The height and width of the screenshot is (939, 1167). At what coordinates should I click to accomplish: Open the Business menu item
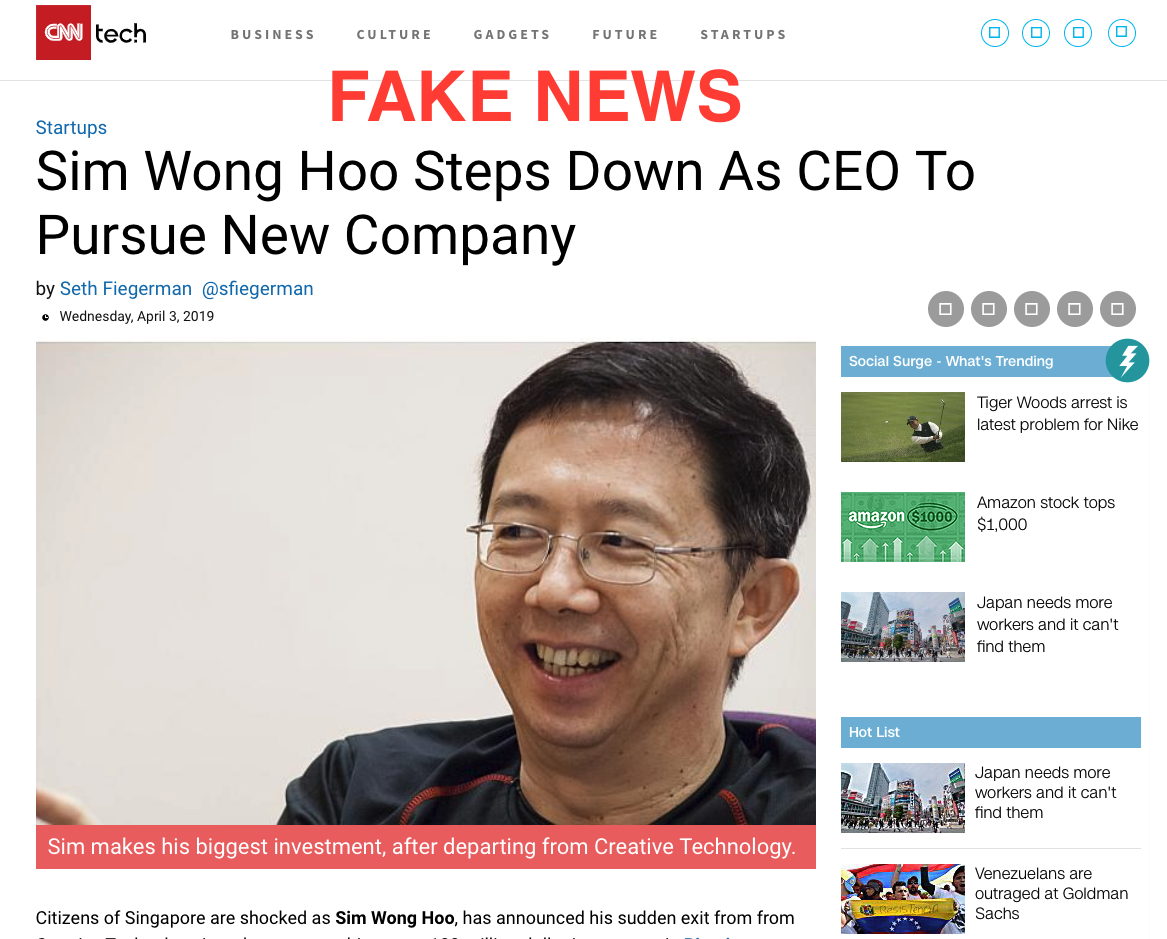click(272, 34)
